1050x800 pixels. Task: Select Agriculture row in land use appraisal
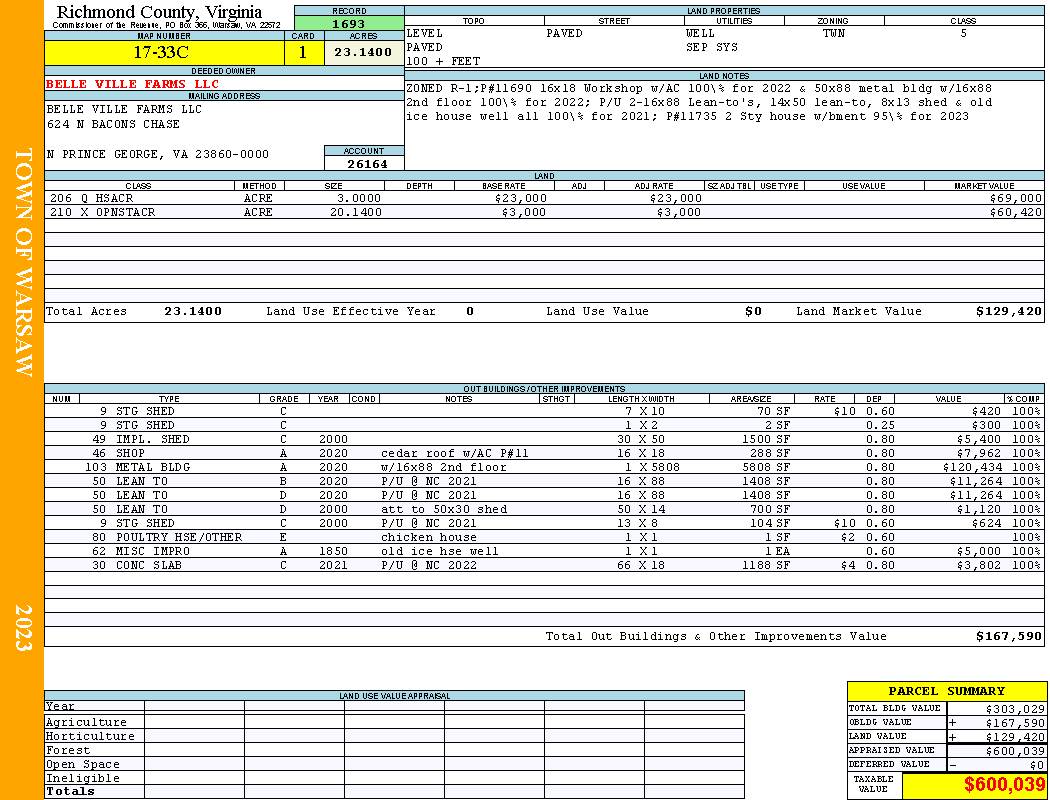click(394, 722)
